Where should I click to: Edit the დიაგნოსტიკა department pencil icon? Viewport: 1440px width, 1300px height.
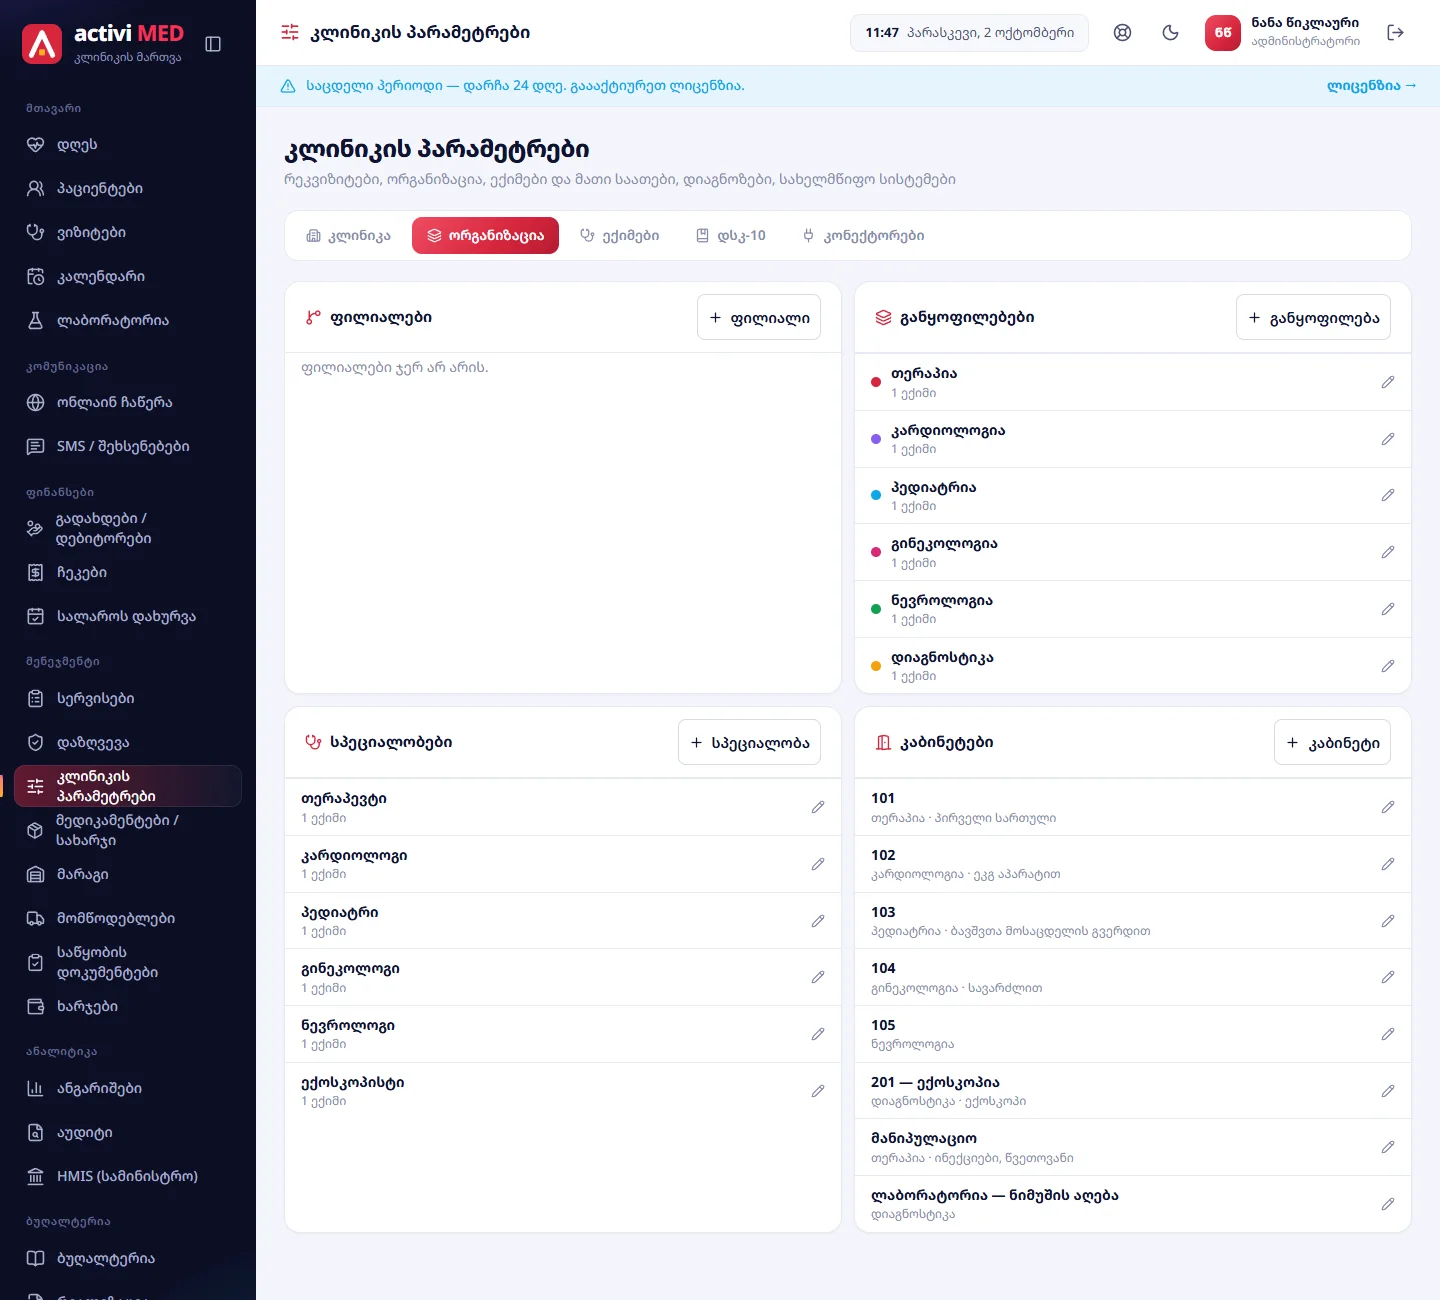1388,666
